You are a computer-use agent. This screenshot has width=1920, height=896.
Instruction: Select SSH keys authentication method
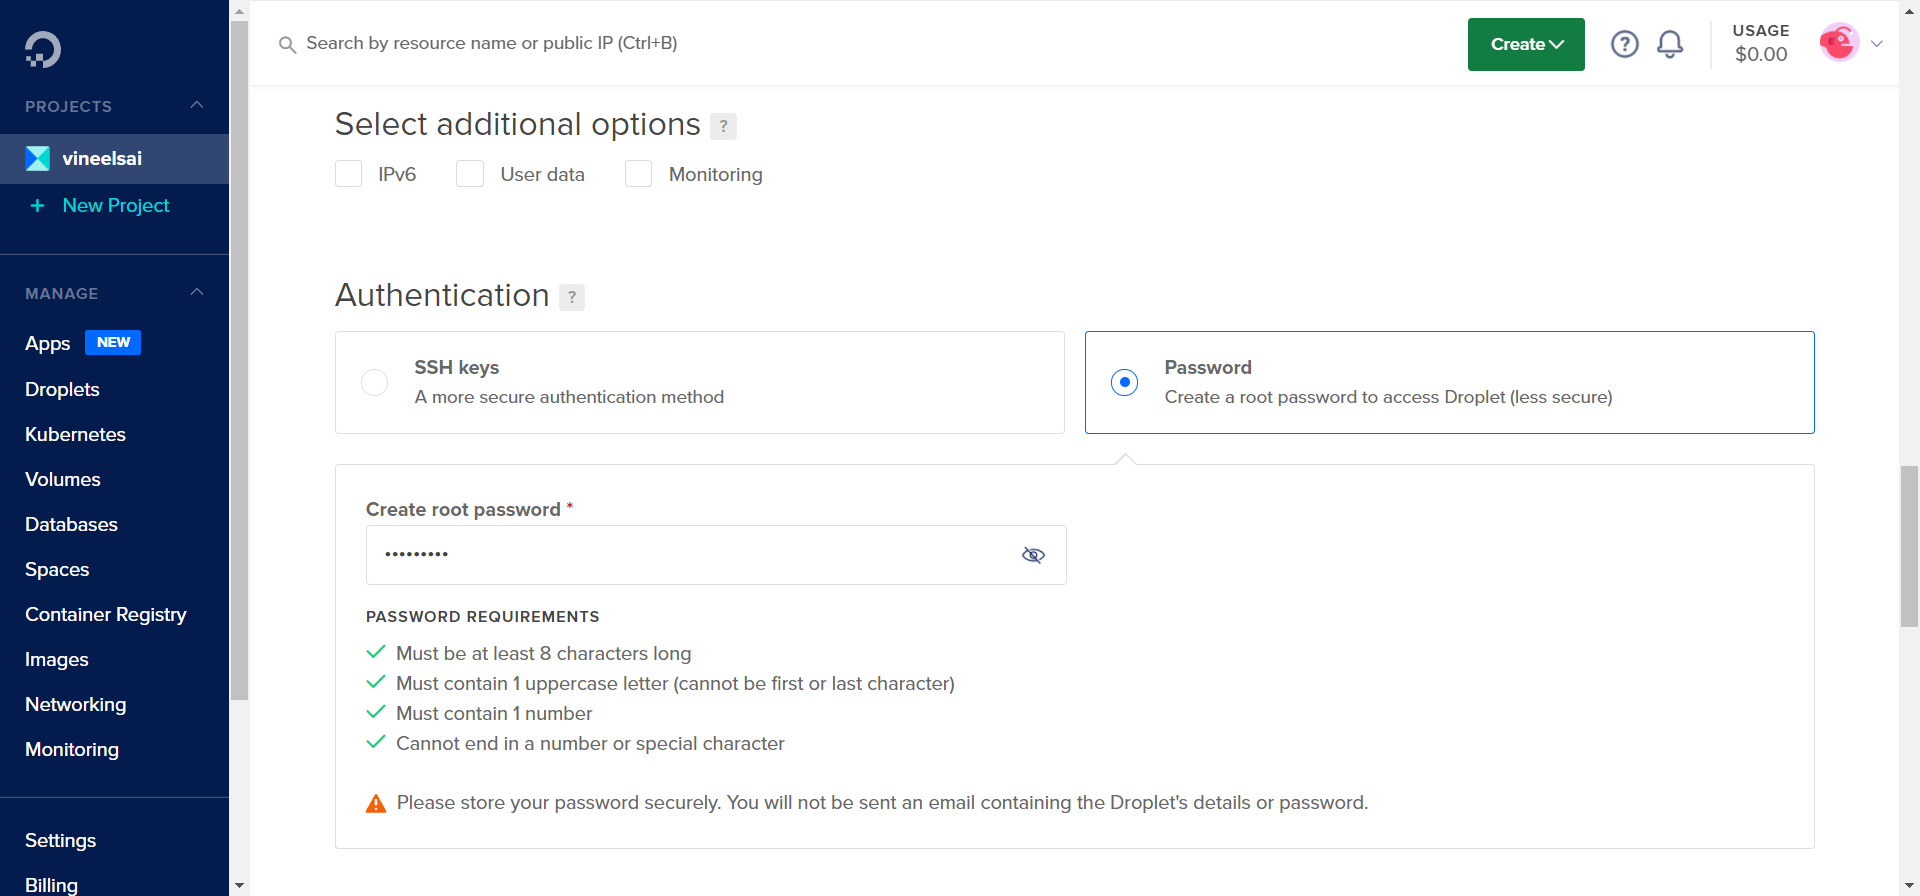pyautogui.click(x=374, y=382)
